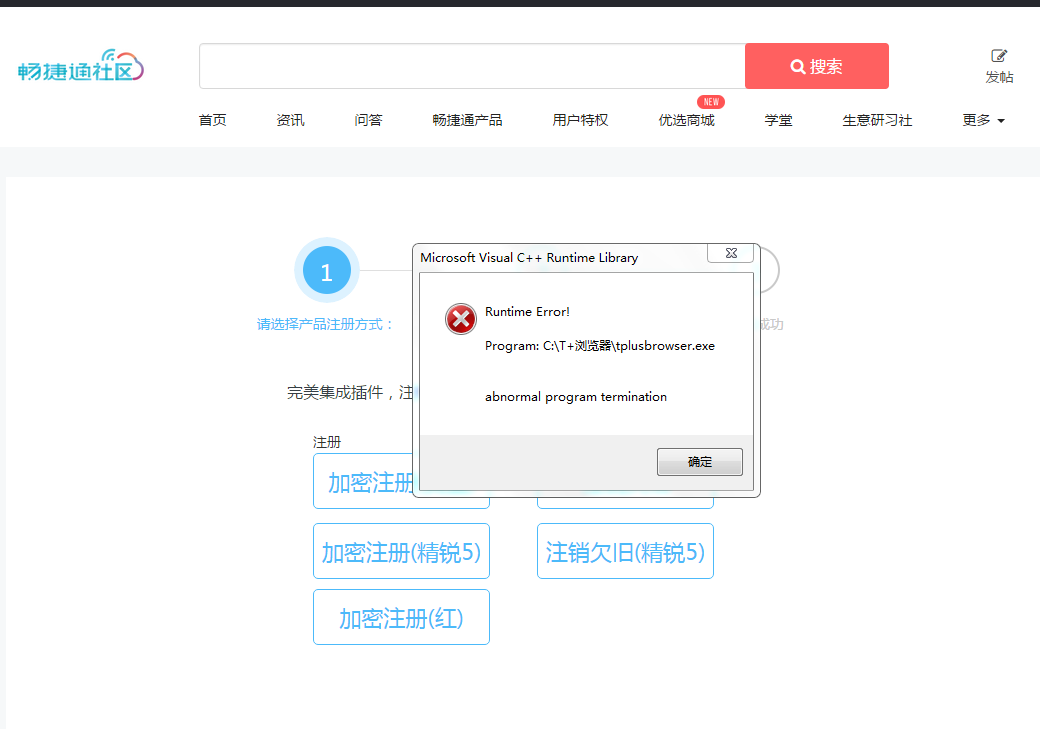Open the 学堂 nav item
The height and width of the screenshot is (729, 1040).
pyautogui.click(x=779, y=120)
